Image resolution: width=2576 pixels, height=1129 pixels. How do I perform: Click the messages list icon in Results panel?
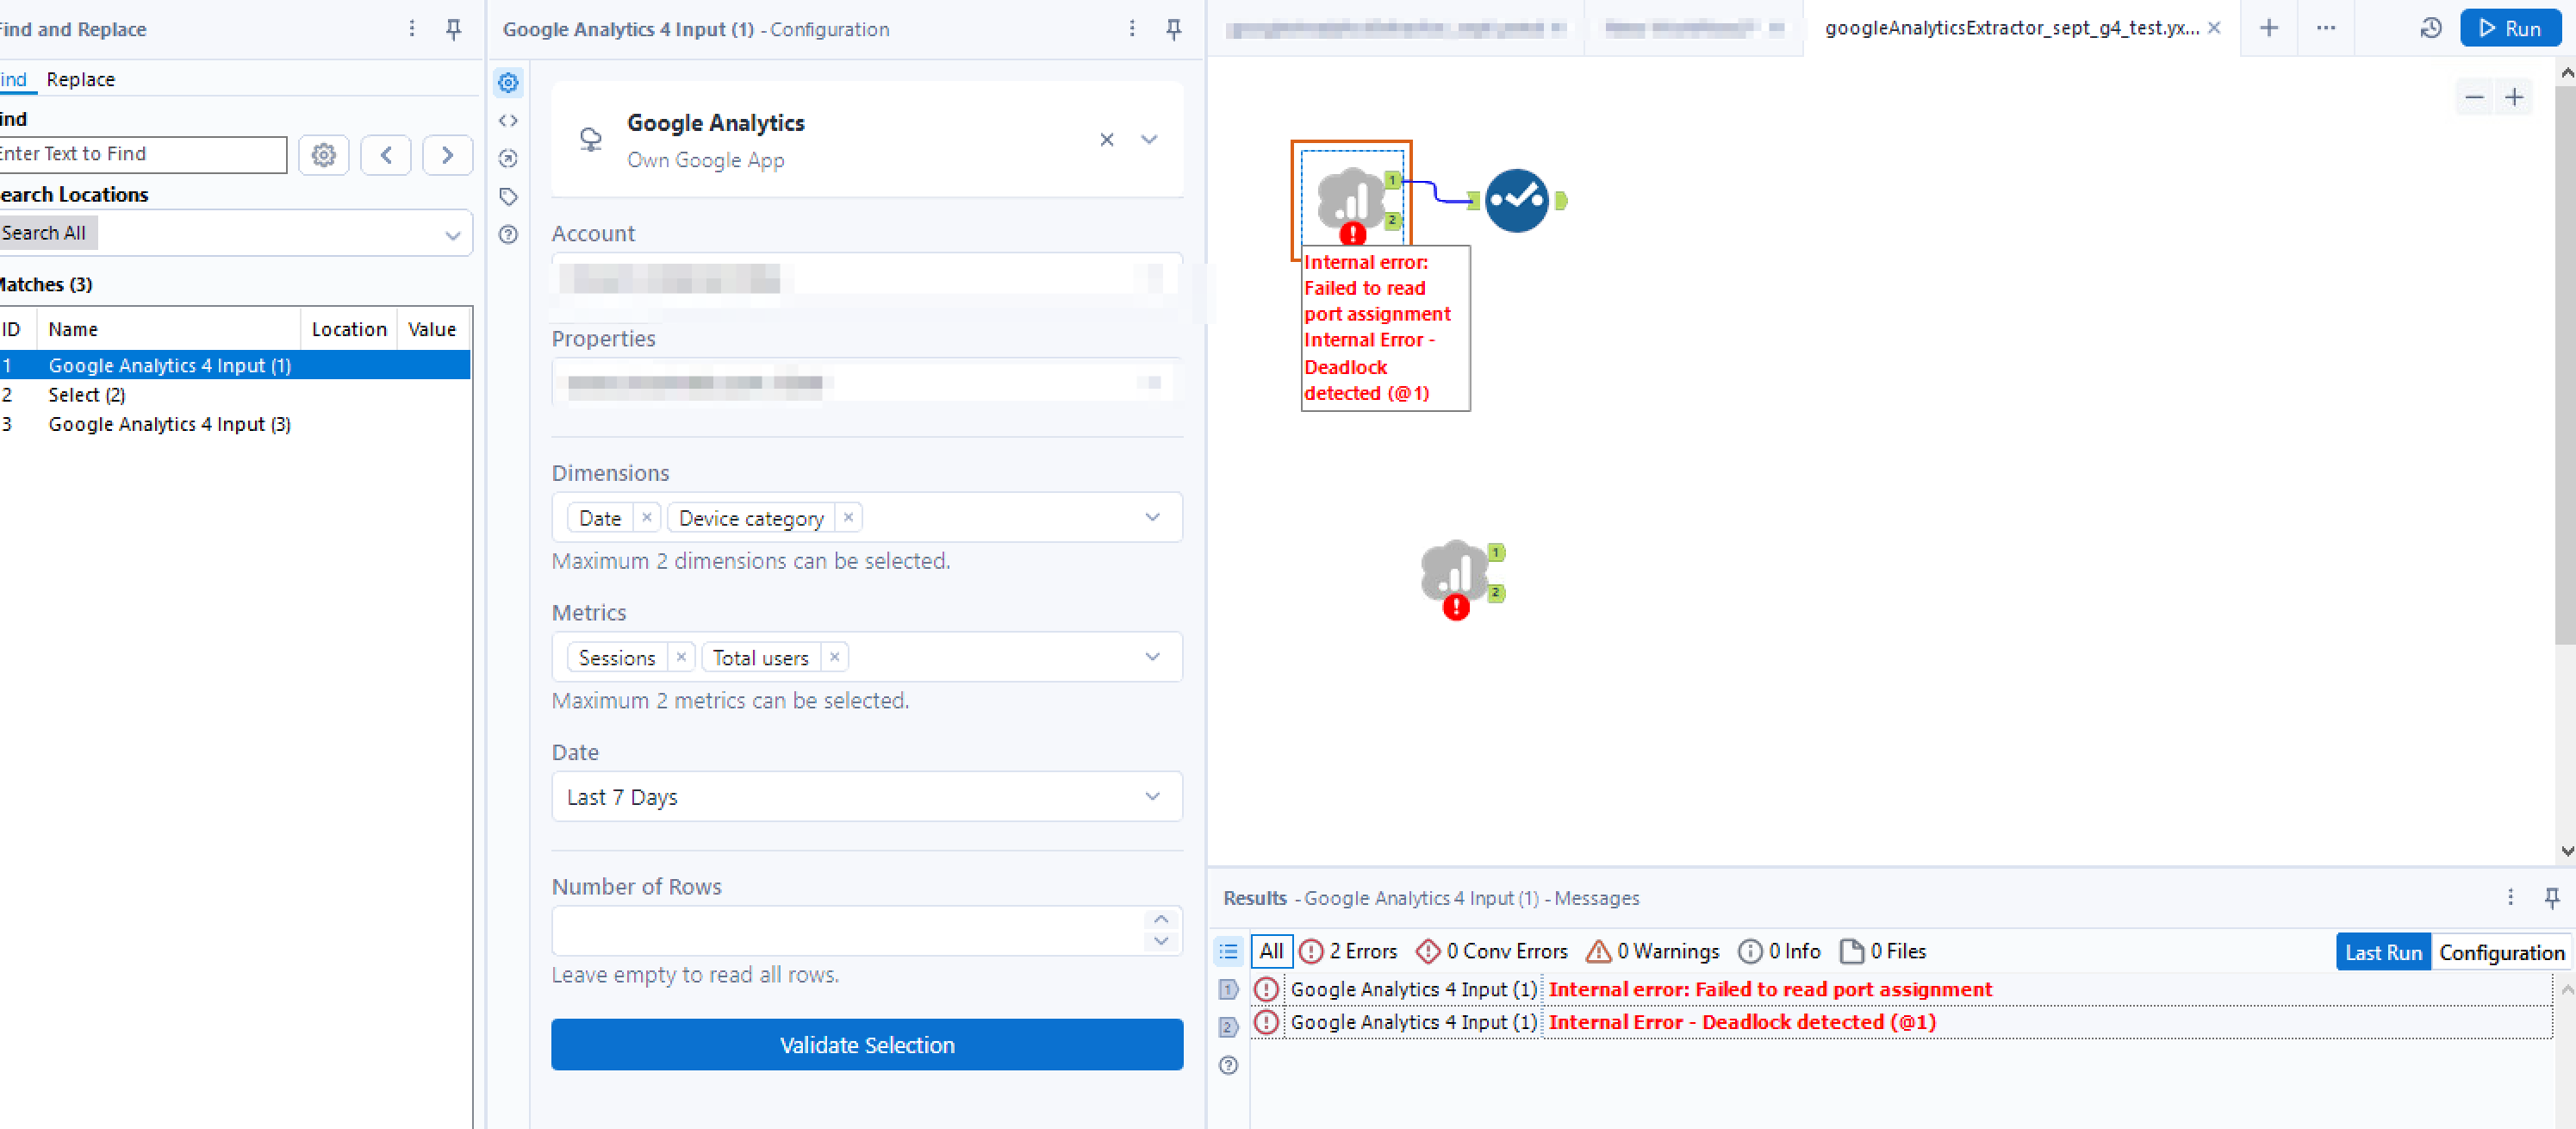(1228, 951)
